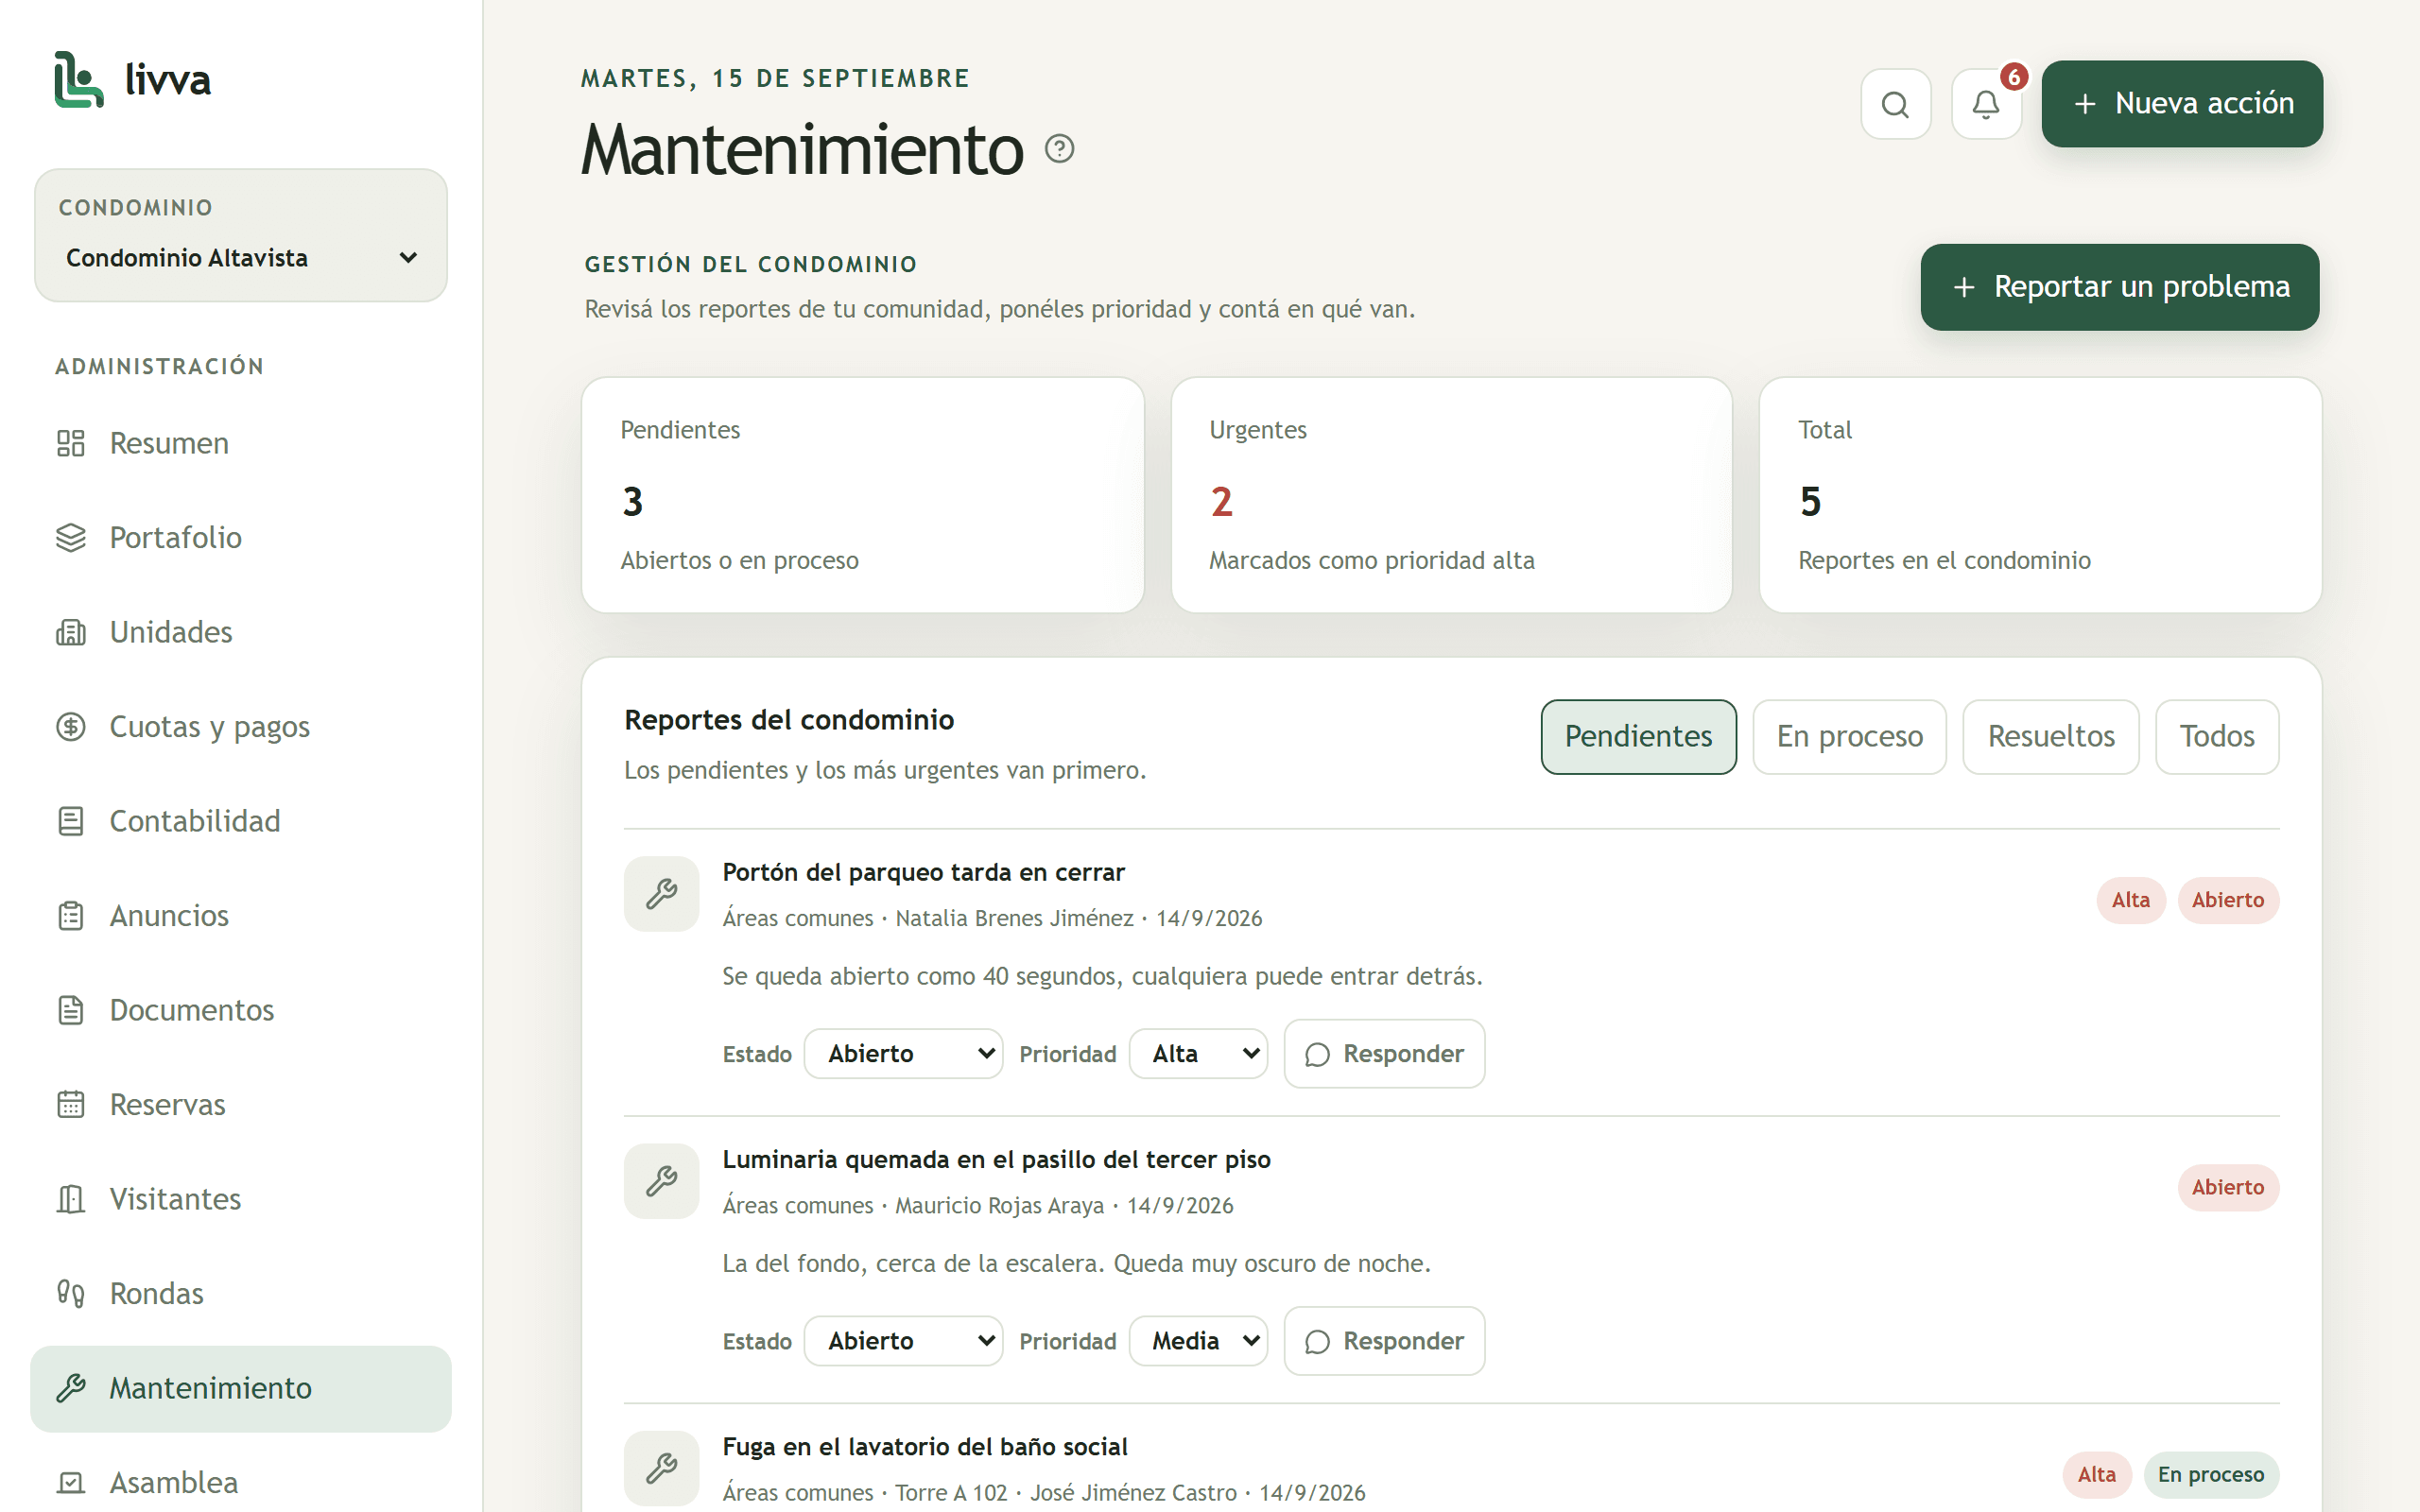Click the Portafolio layers icon
The image size is (2420, 1512).
(x=70, y=537)
